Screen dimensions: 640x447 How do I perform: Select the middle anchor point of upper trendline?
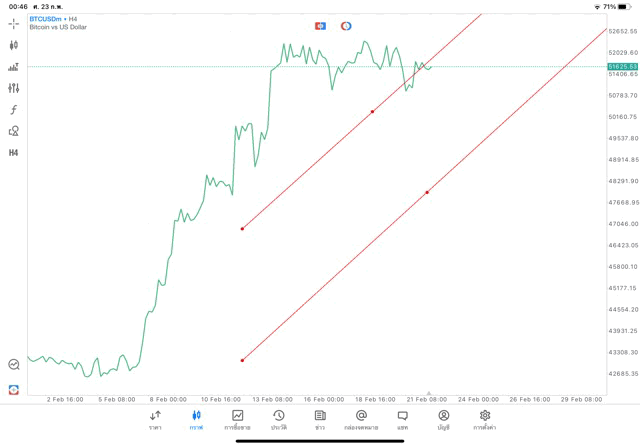click(x=372, y=111)
